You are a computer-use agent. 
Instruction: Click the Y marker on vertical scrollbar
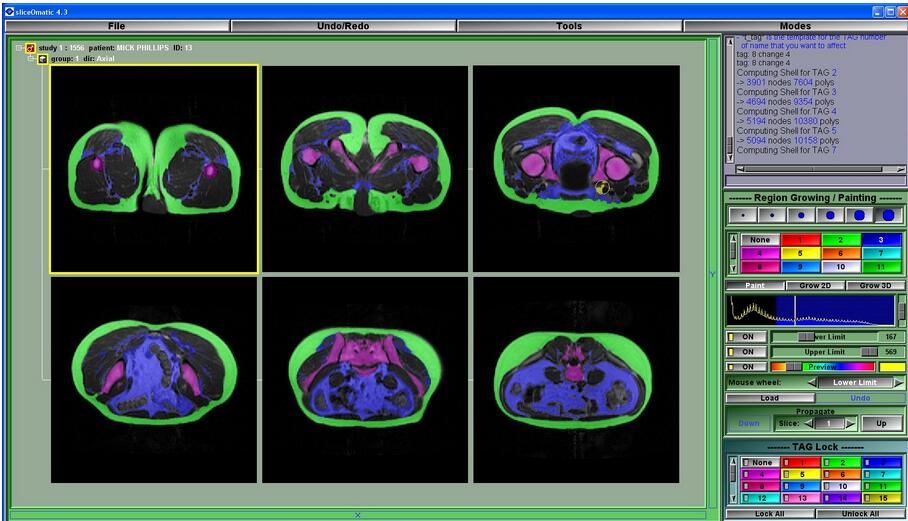tap(713, 274)
